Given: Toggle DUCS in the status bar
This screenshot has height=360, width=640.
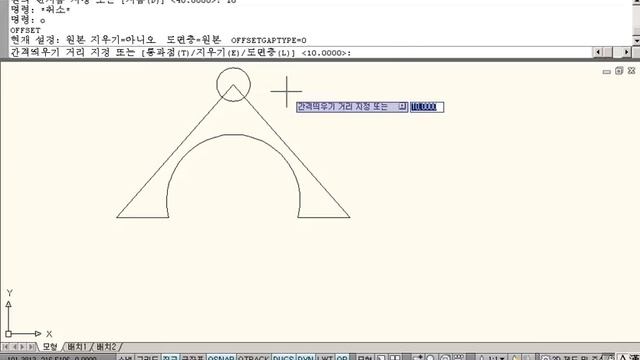Looking at the screenshot, I should pyautogui.click(x=283, y=358).
